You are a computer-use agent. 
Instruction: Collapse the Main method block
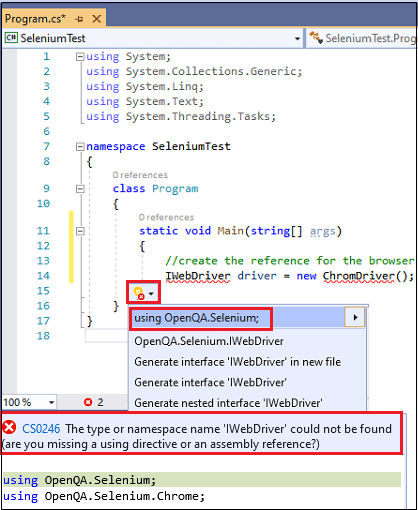(80, 231)
